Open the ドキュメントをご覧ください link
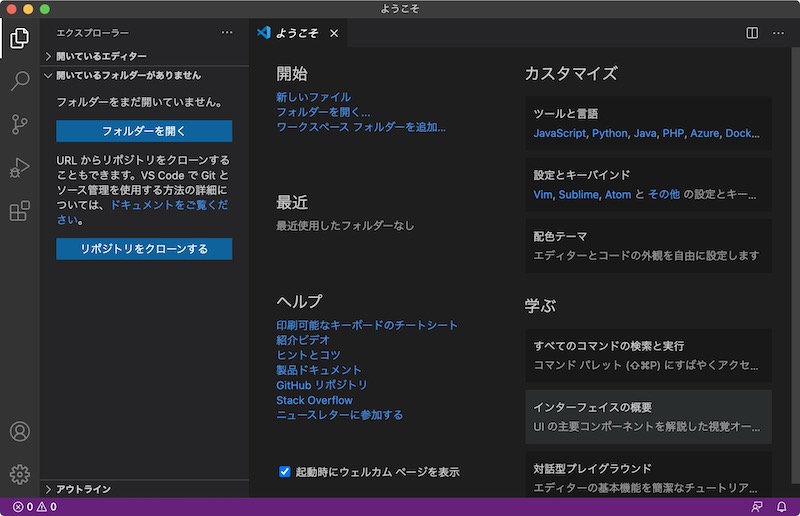 click(x=169, y=205)
